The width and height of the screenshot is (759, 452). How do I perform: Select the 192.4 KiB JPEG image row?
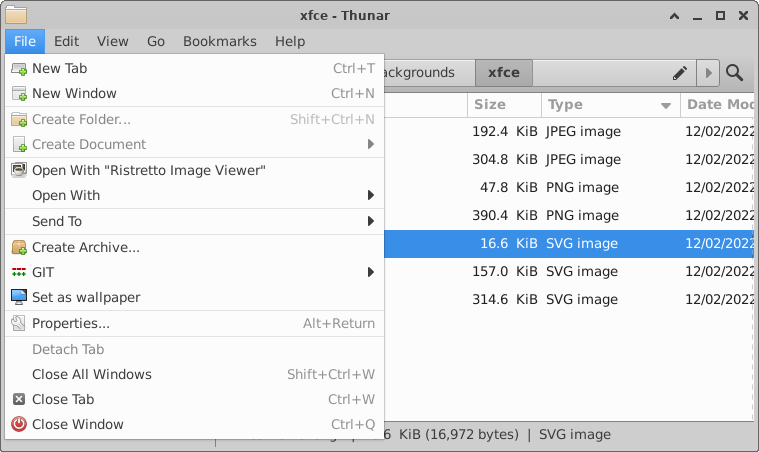569,132
